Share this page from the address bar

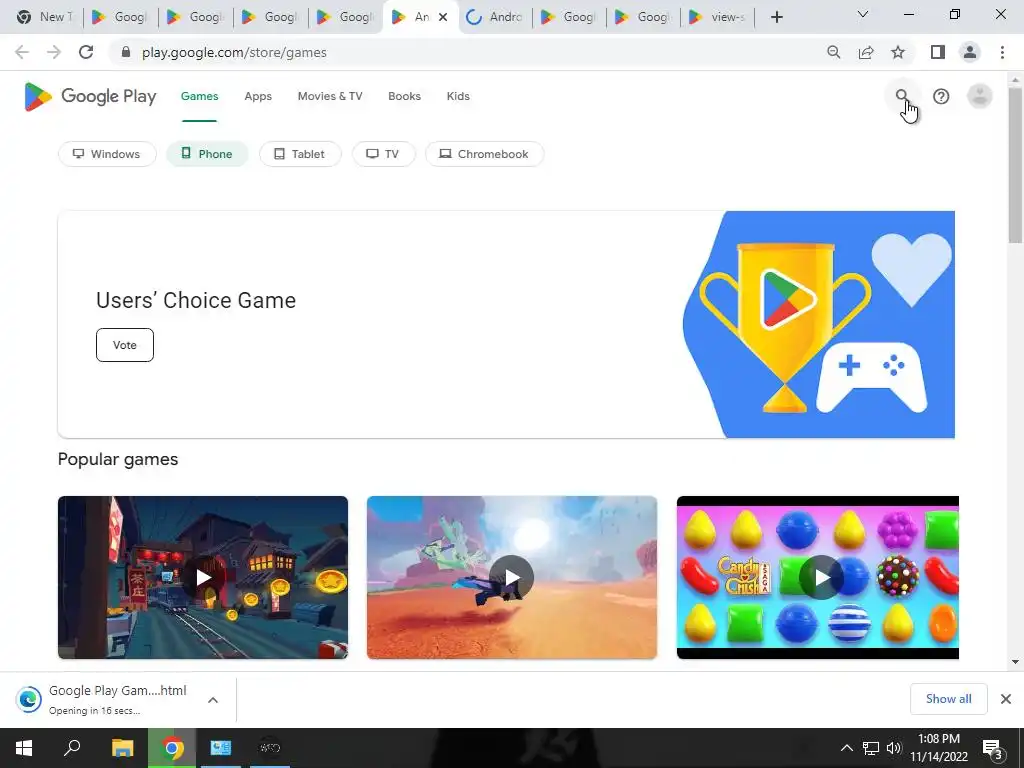point(866,52)
